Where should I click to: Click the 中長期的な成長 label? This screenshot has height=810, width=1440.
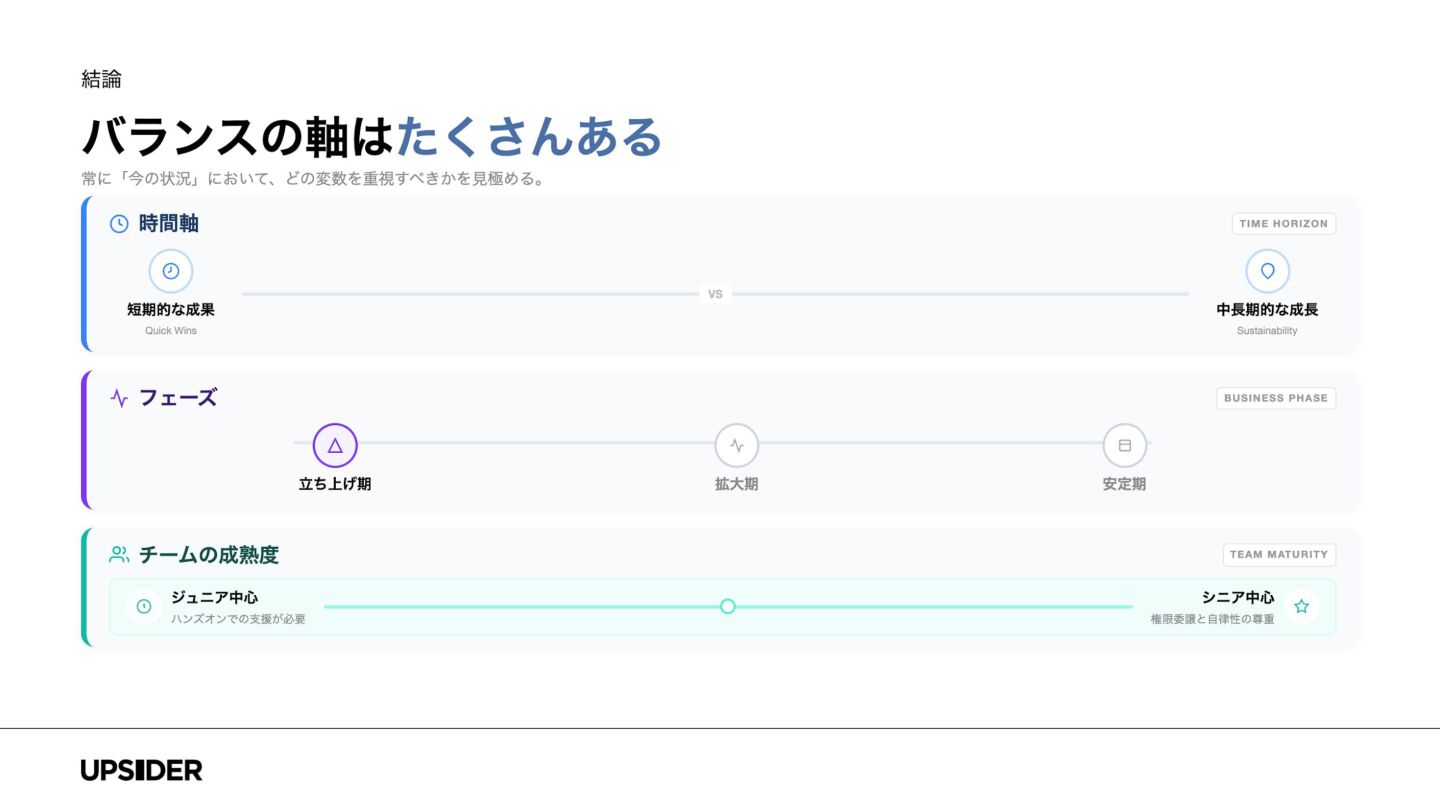(1267, 310)
